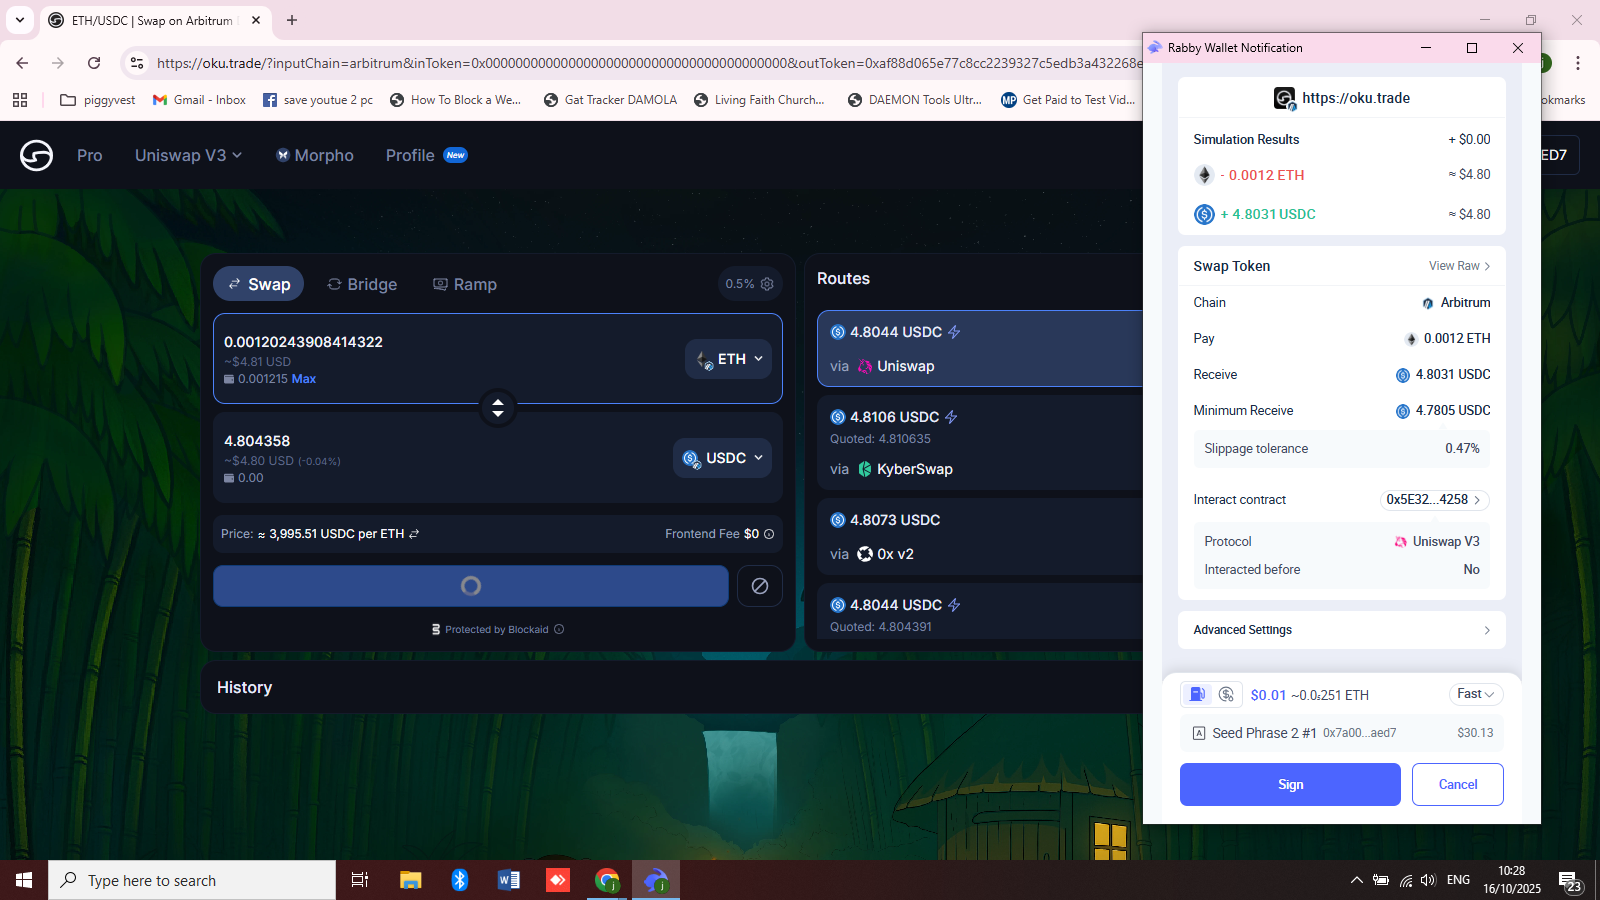1600x900 pixels.
Task: Click the Protected by Blockaid info icon
Action: click(x=559, y=630)
